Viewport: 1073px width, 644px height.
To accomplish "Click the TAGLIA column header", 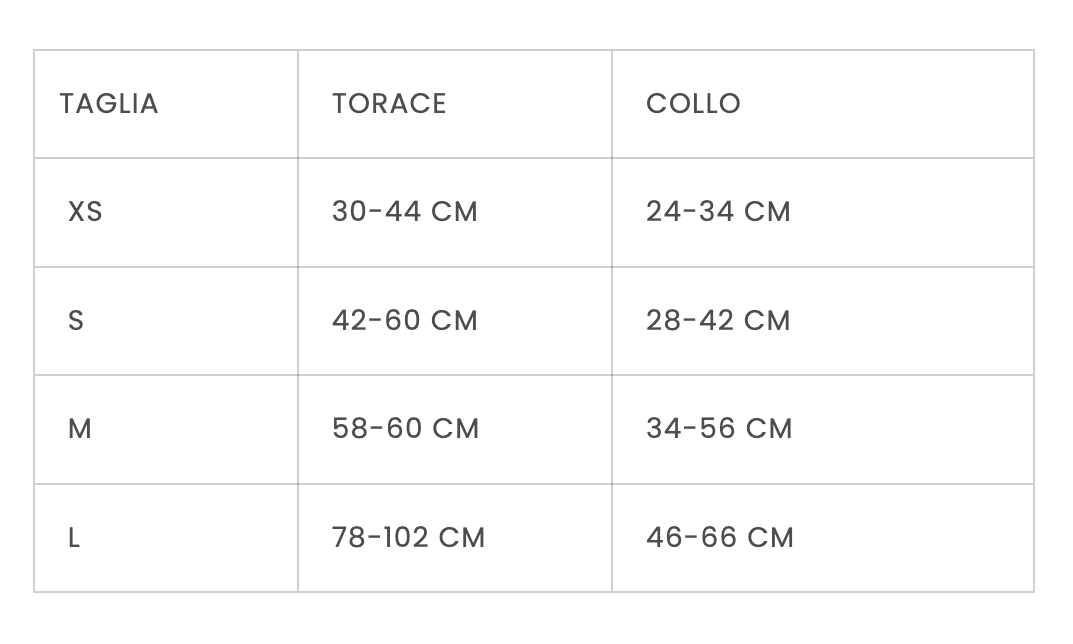I will pos(109,104).
